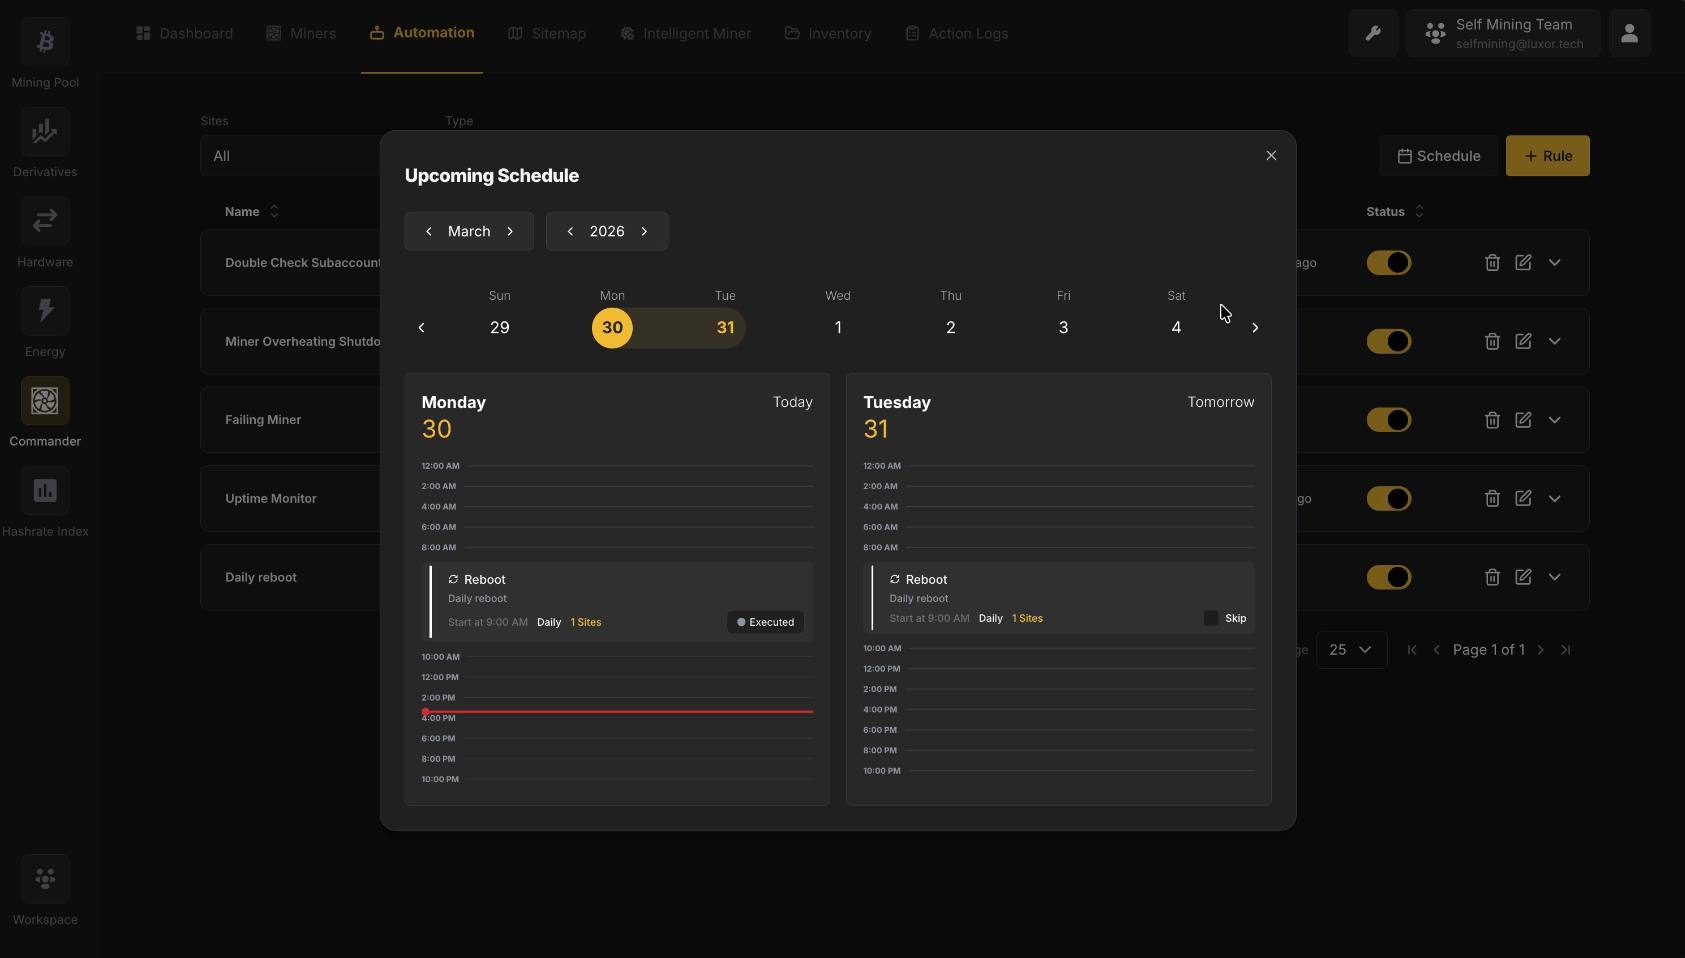This screenshot has width=1685, height=958.
Task: Disable the Uptime Monitor rule
Action: [1389, 498]
